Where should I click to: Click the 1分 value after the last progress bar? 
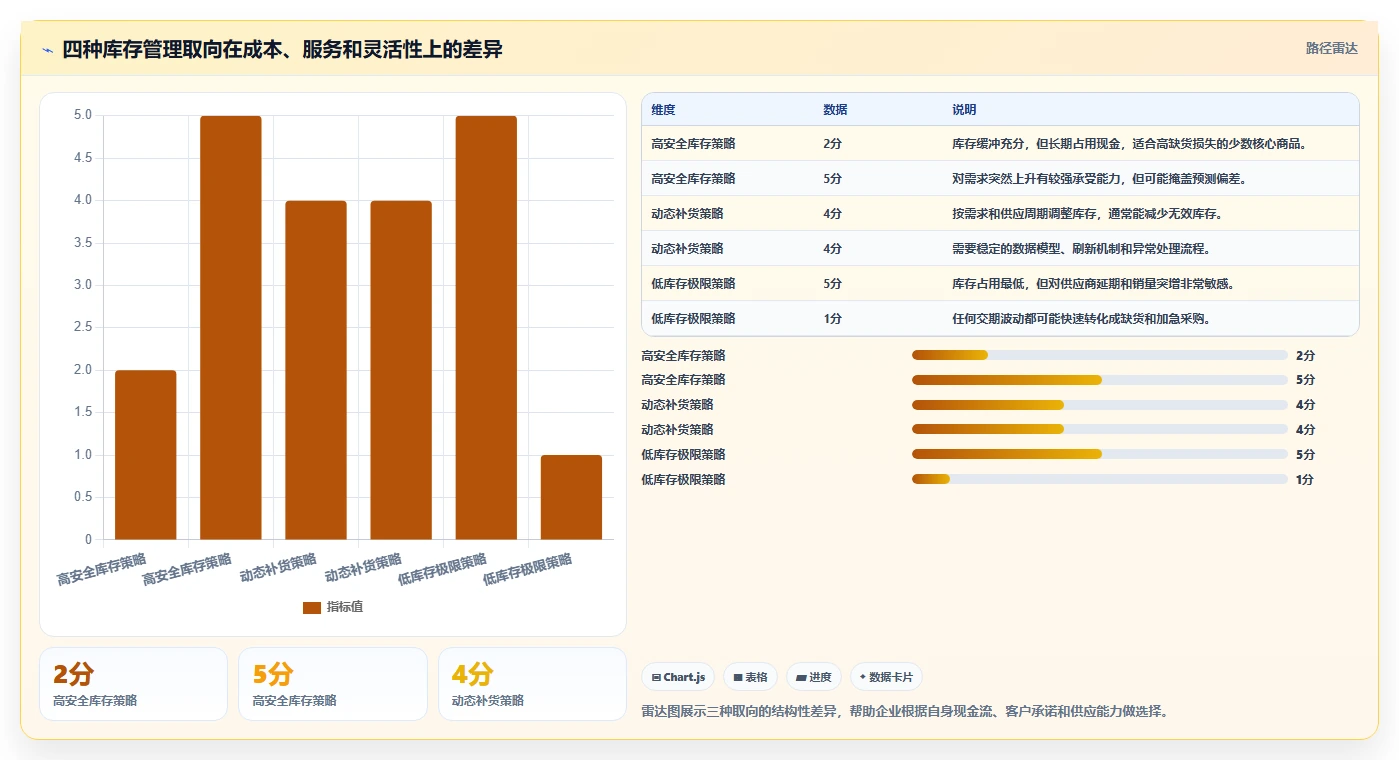coord(1305,479)
